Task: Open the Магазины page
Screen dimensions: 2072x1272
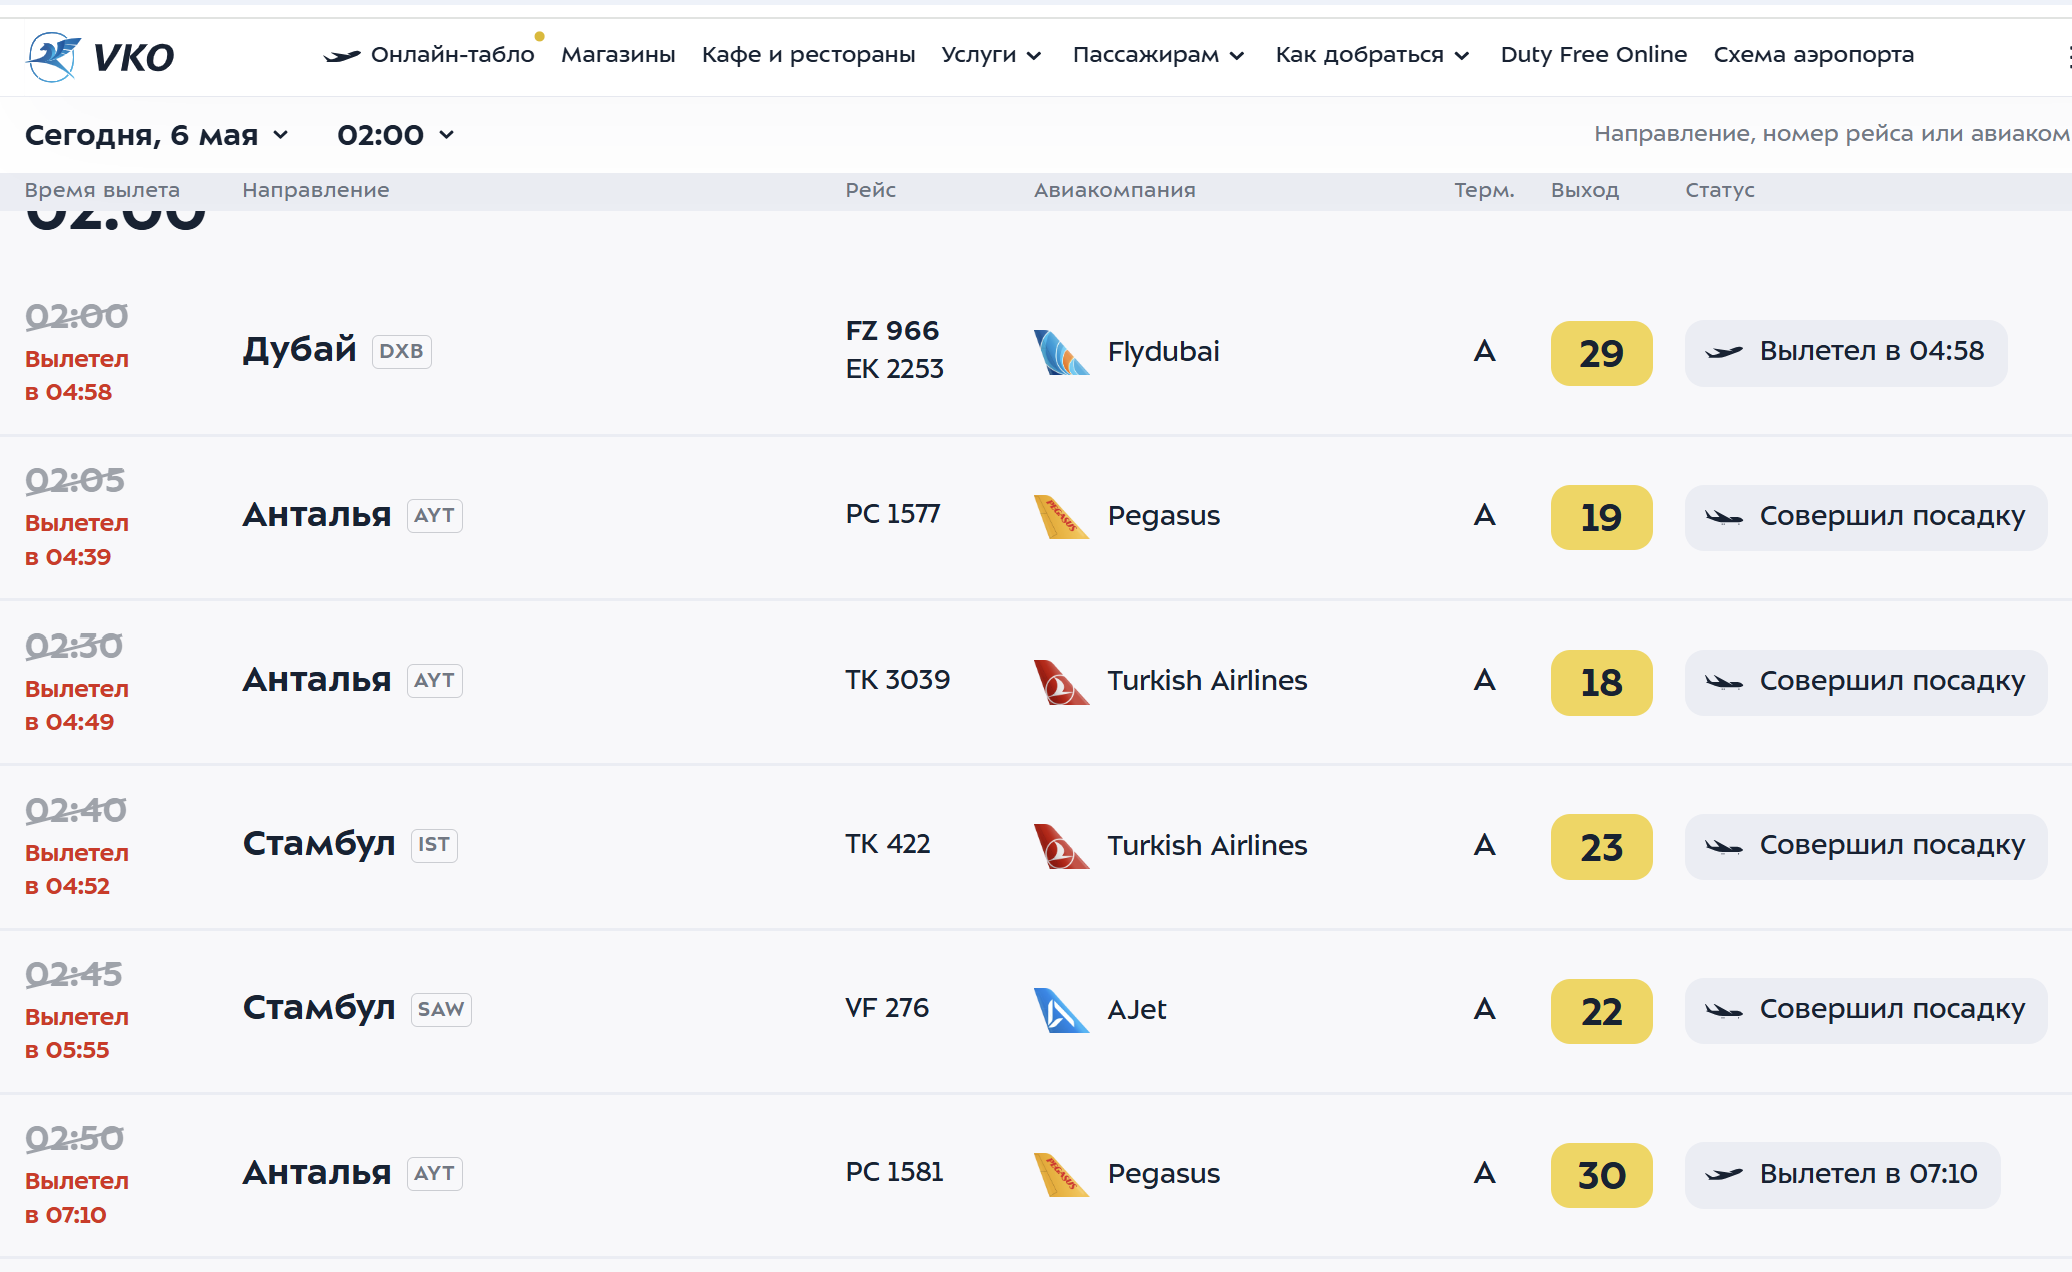Action: pyautogui.click(x=618, y=55)
